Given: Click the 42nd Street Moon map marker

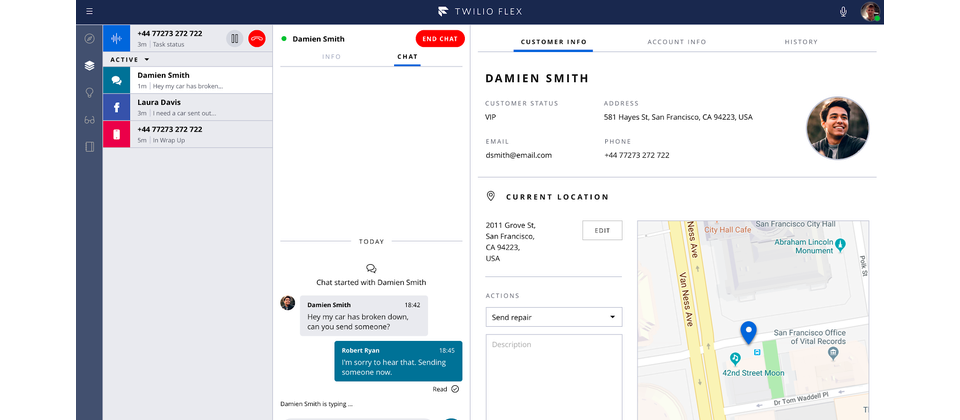Looking at the screenshot, I should (735, 357).
